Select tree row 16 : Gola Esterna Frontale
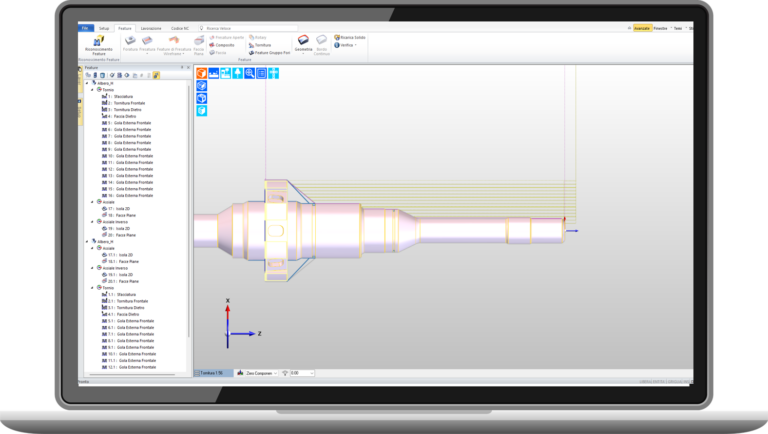 pyautogui.click(x=127, y=195)
